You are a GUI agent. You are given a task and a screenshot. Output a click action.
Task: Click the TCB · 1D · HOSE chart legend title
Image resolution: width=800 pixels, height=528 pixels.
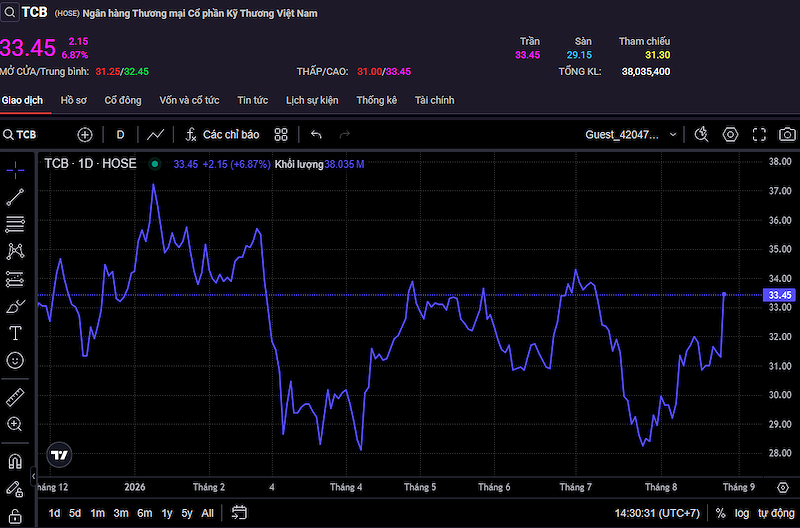click(90, 164)
